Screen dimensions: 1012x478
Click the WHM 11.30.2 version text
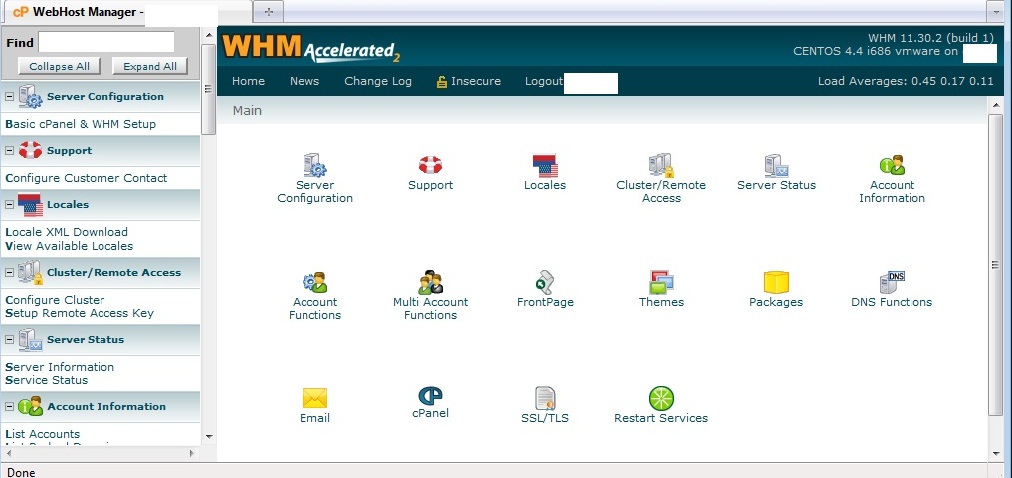tap(931, 38)
